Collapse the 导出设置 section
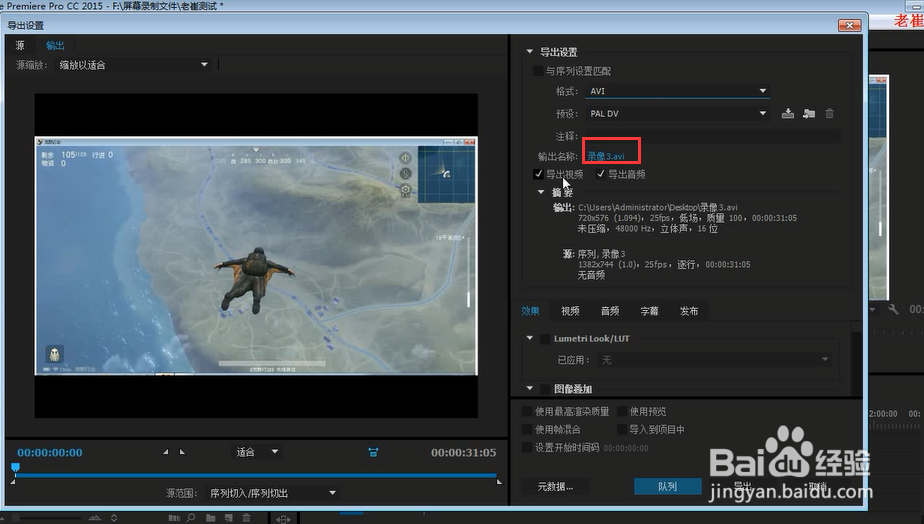The height and width of the screenshot is (524, 924). tap(529, 52)
